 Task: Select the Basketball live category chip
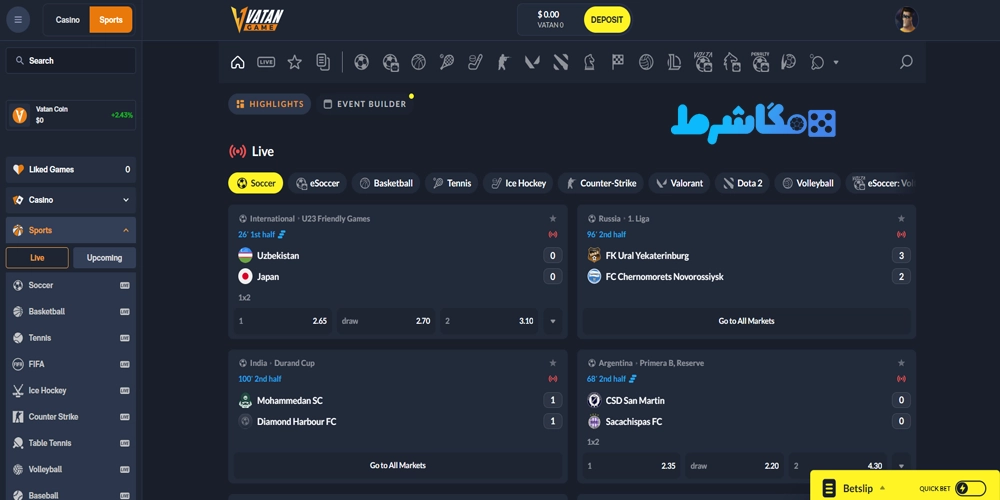click(x=386, y=183)
